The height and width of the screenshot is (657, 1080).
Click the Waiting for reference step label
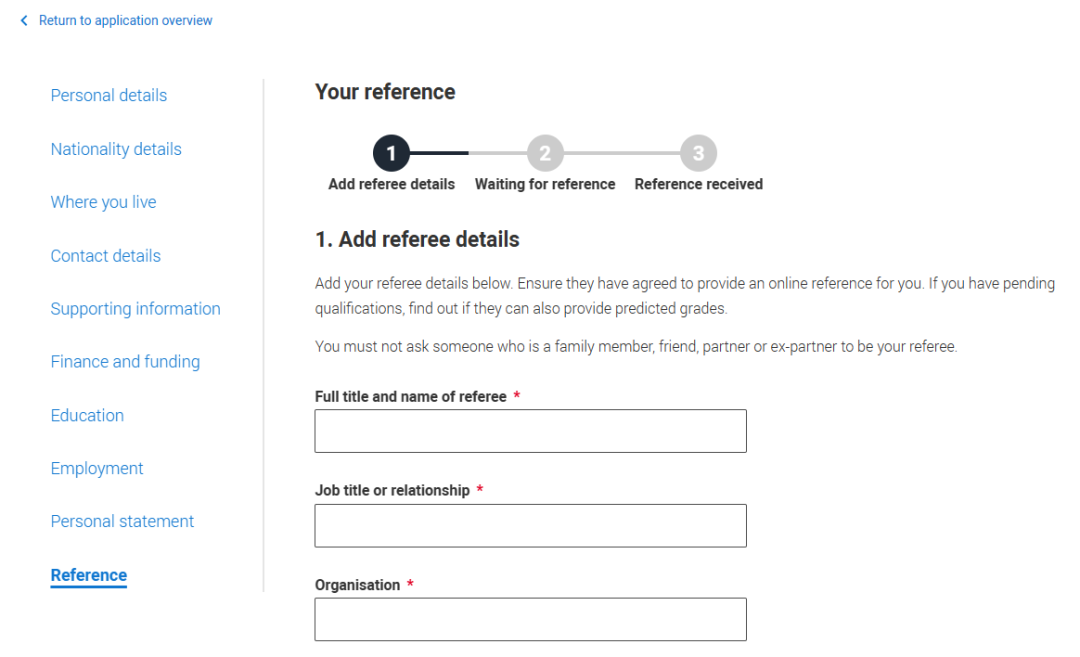coord(545,184)
